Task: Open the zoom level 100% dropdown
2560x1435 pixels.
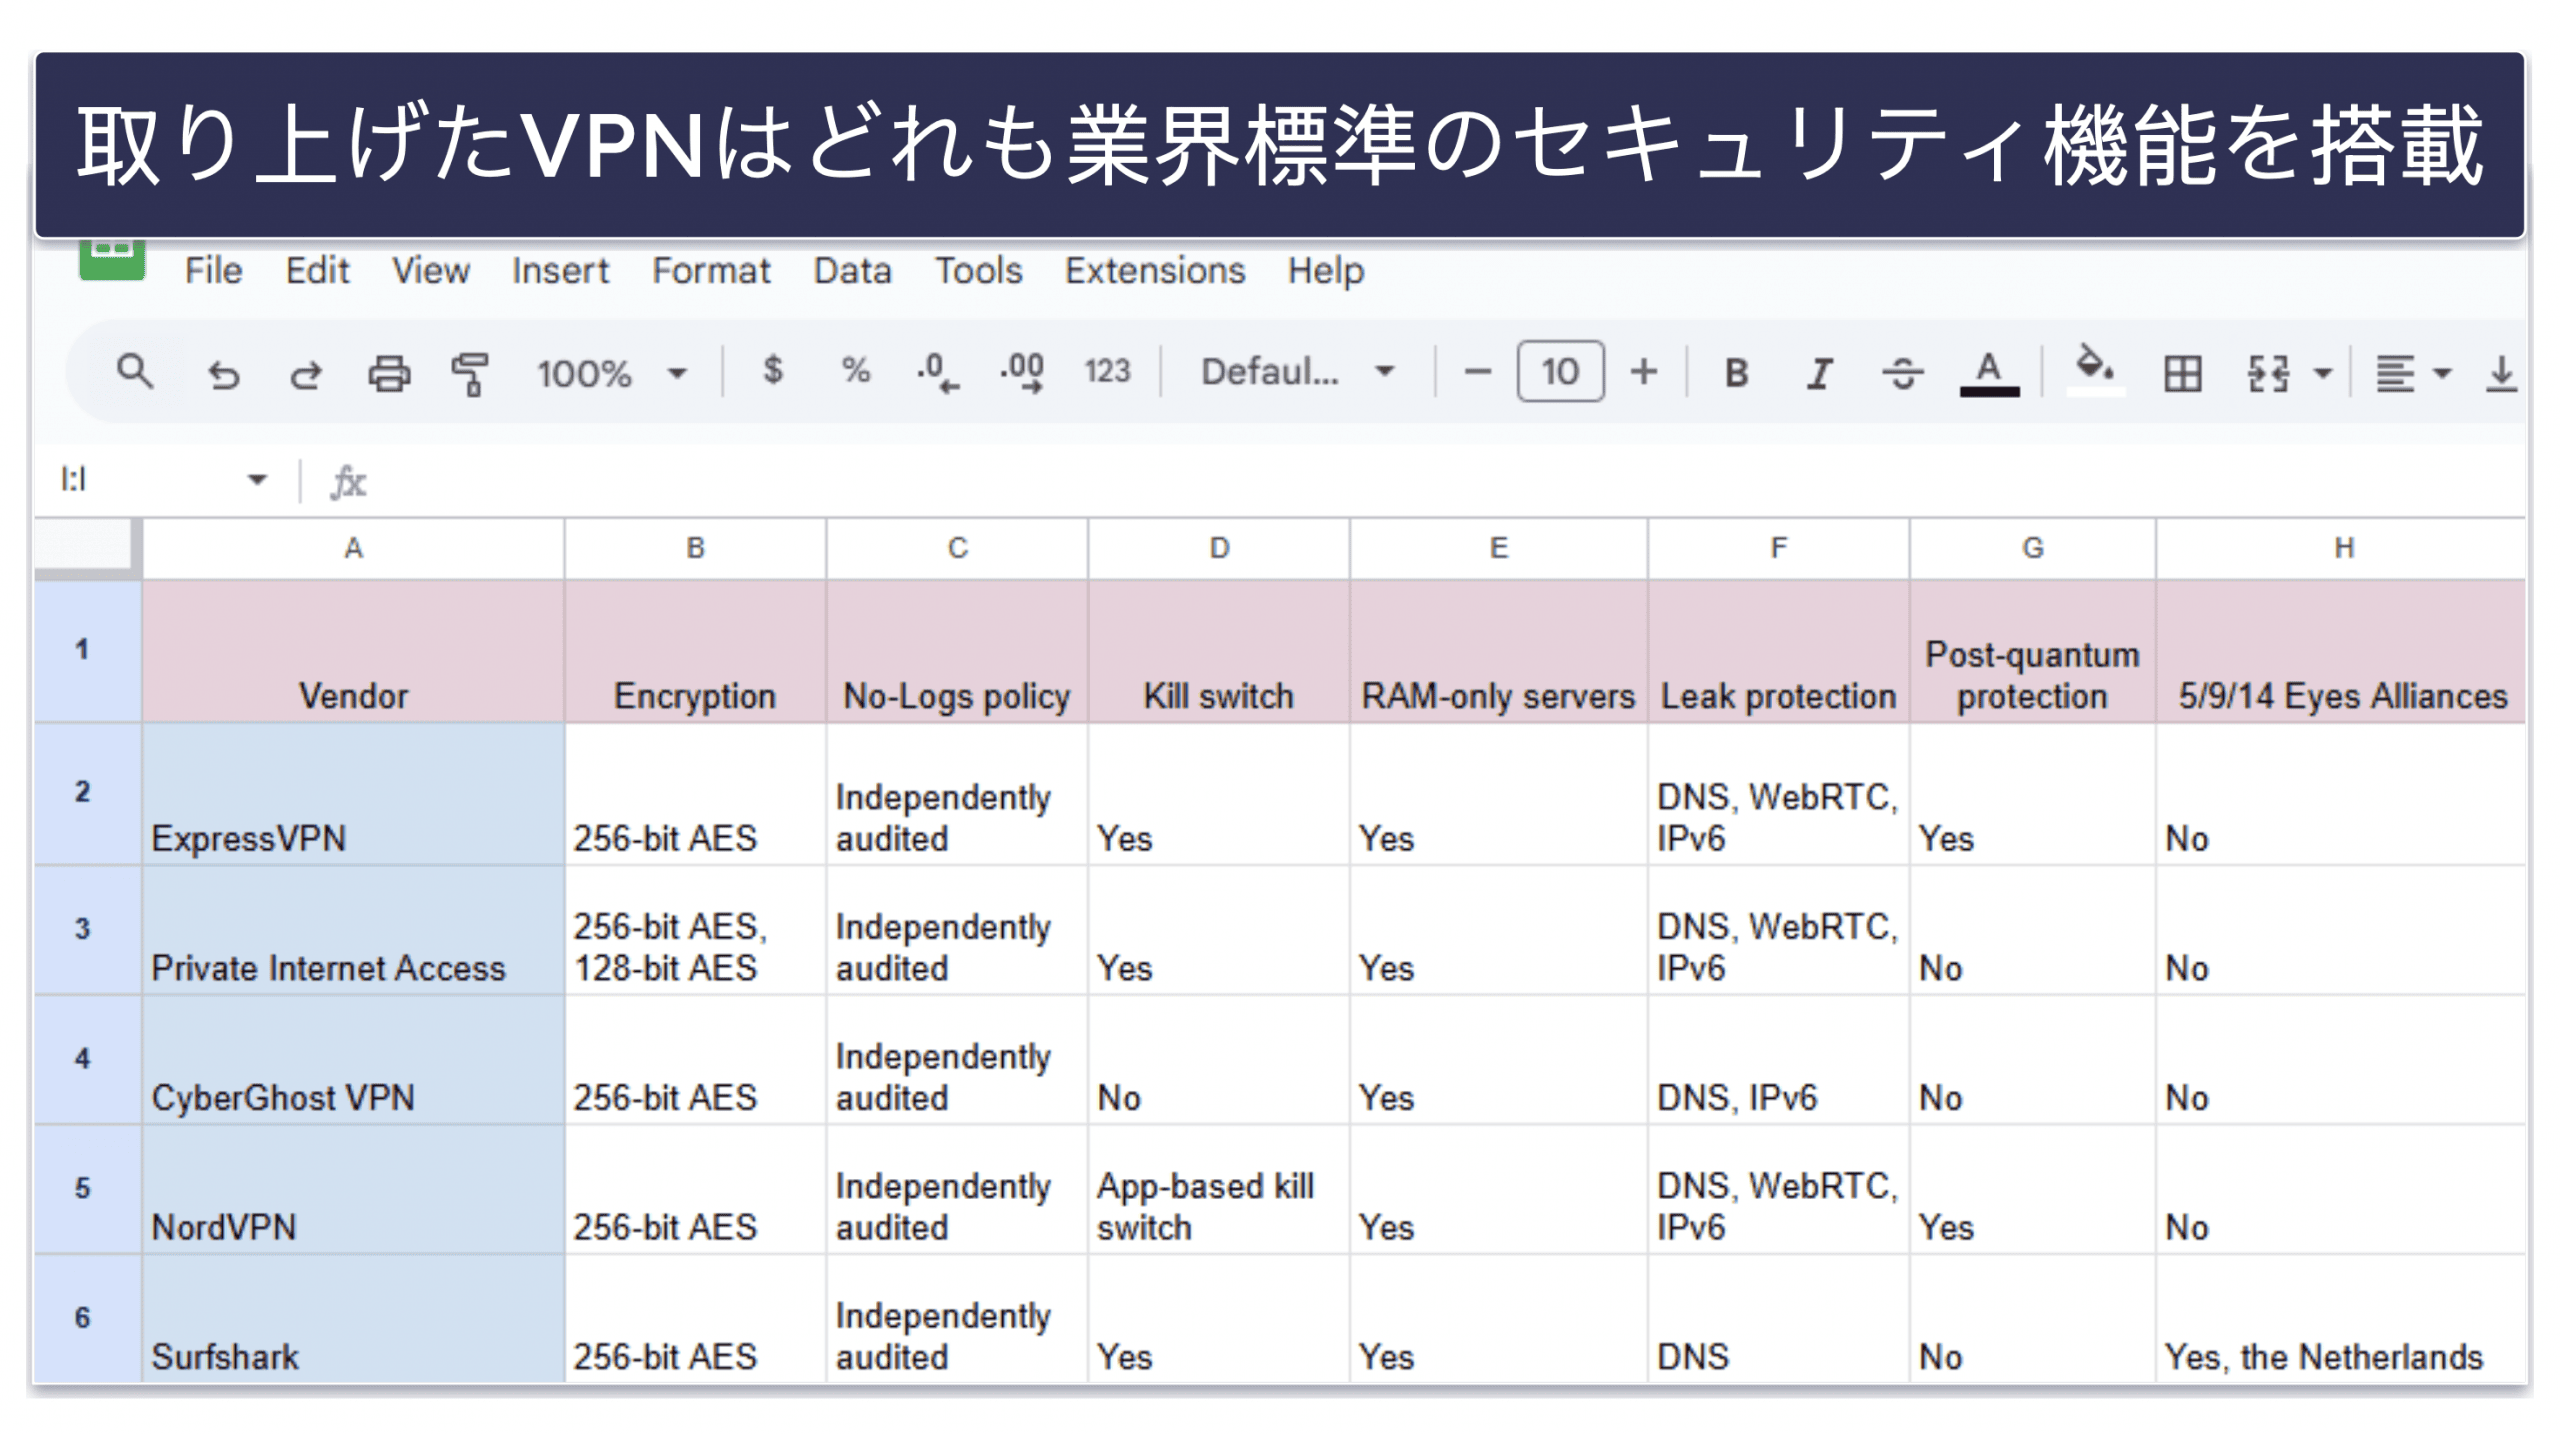Action: click(611, 373)
